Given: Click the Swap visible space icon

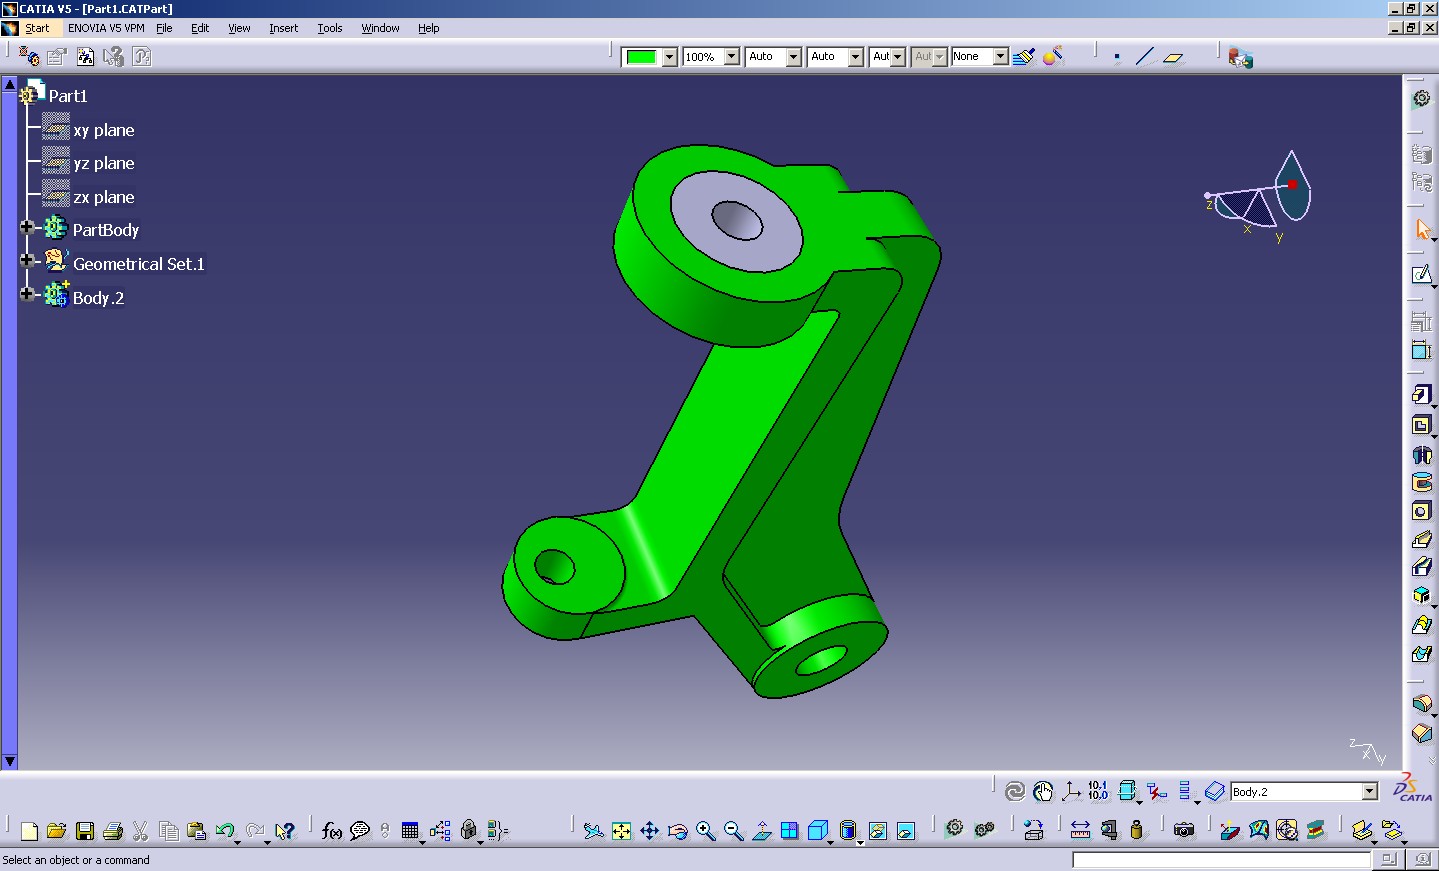Looking at the screenshot, I should coord(905,831).
